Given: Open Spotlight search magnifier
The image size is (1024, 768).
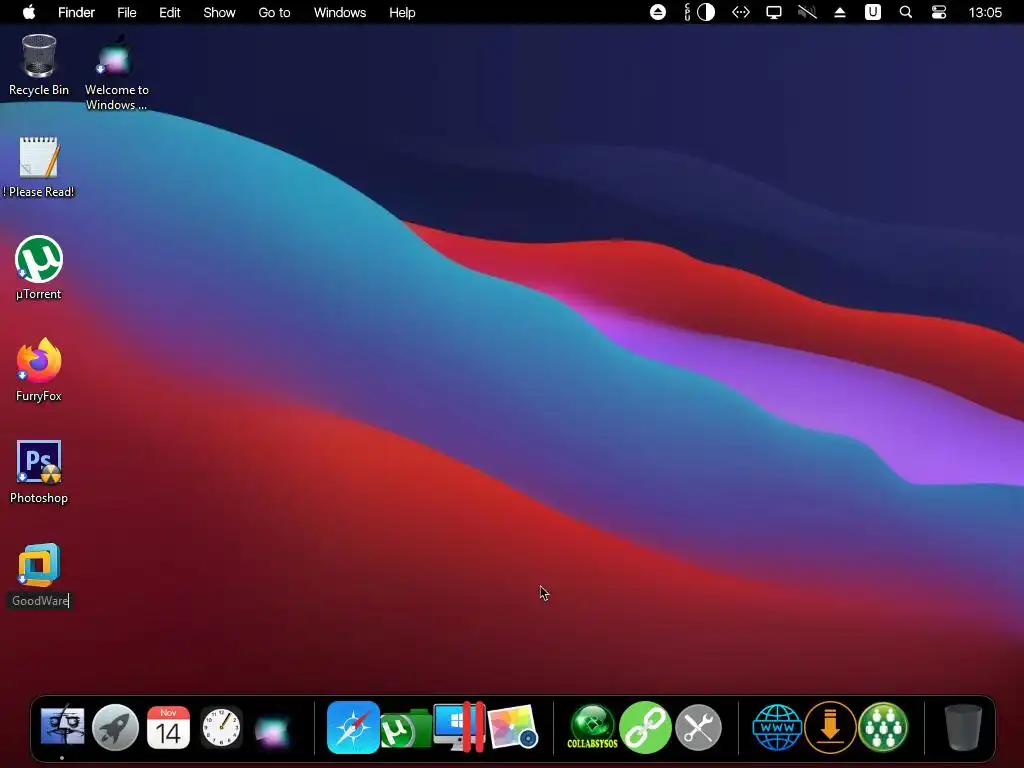Looking at the screenshot, I should tap(906, 12).
